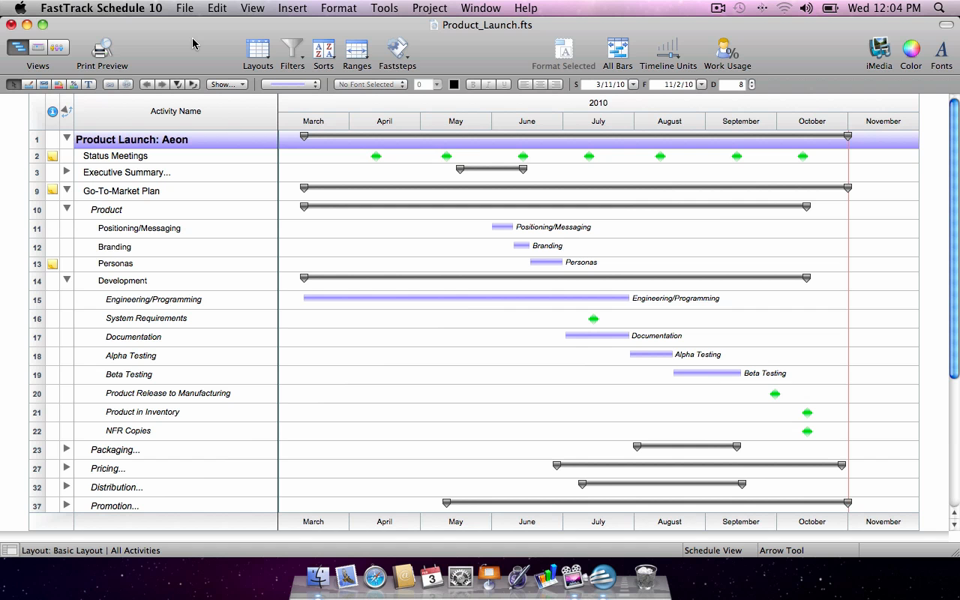Open the iMedia browser icon

[879, 49]
